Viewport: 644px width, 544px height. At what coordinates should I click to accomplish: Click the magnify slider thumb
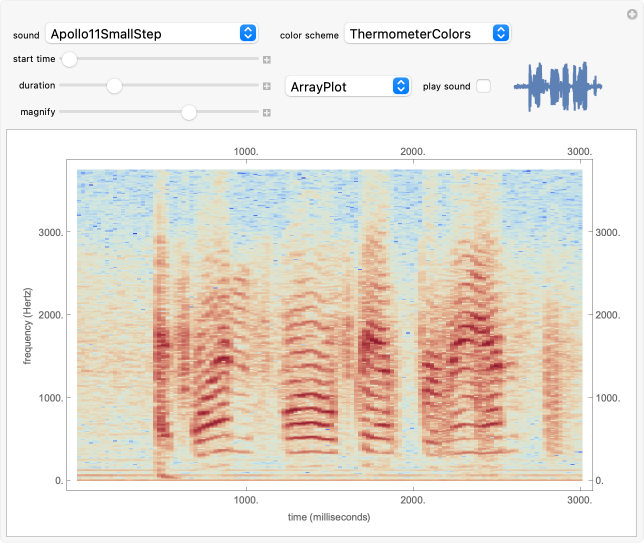[189, 112]
